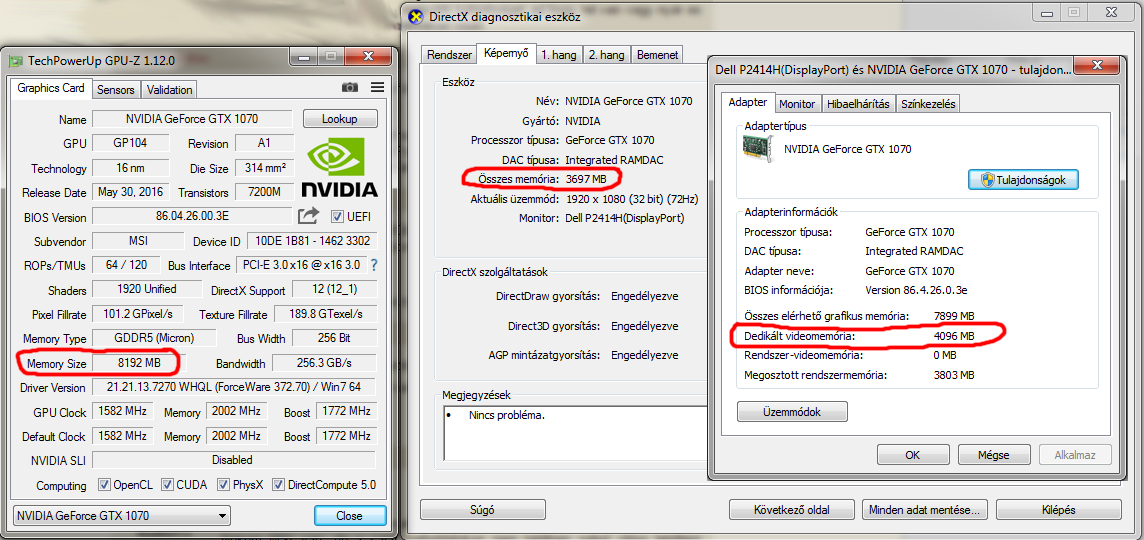Open the GPU selection dropdown in GPU-Z
Viewport: 1144px width, 540px height.
(x=122, y=515)
